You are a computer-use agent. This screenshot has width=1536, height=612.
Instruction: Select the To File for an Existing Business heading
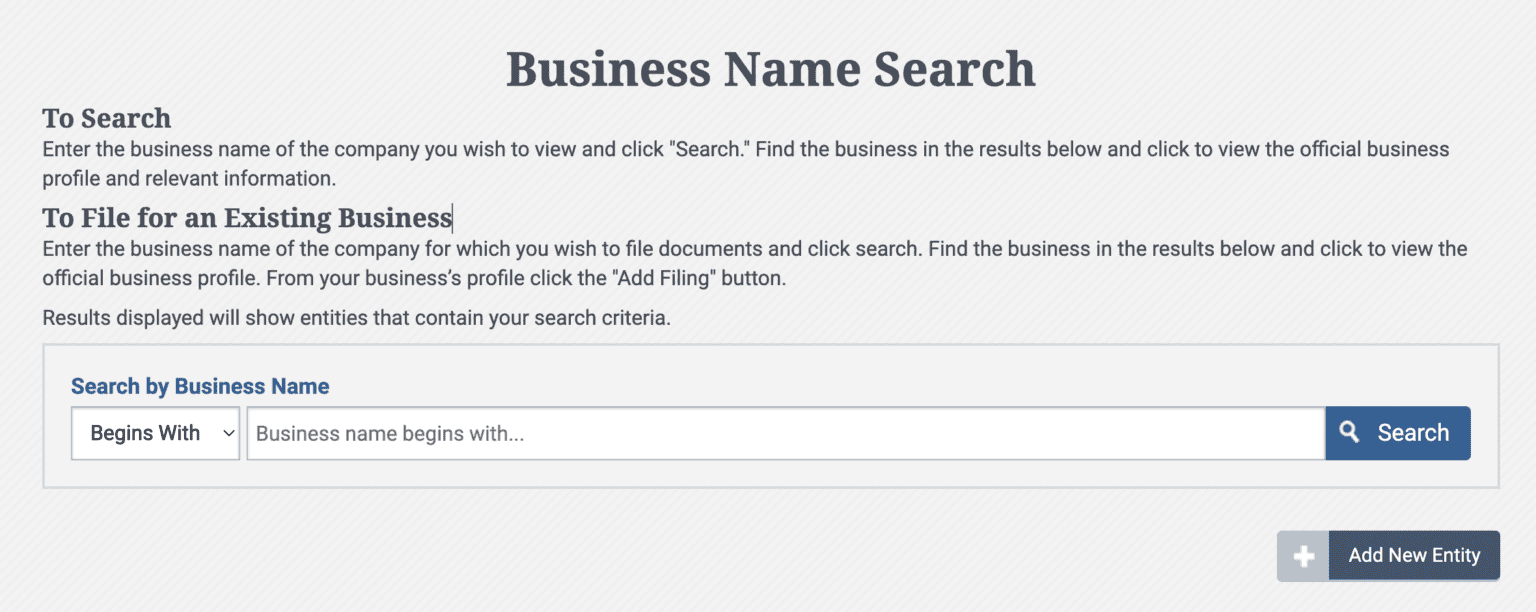click(246, 217)
